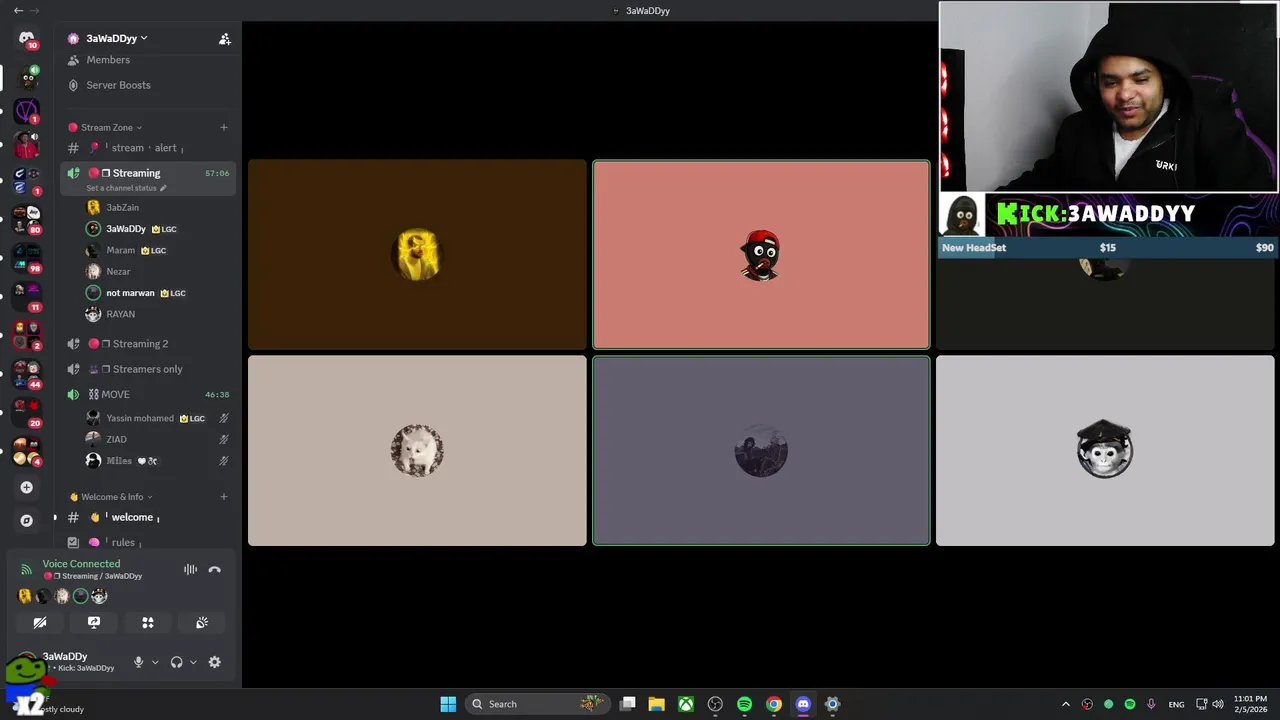Viewport: 1280px width, 720px height.
Task: Open Discover servers compass icon
Action: pos(27,520)
